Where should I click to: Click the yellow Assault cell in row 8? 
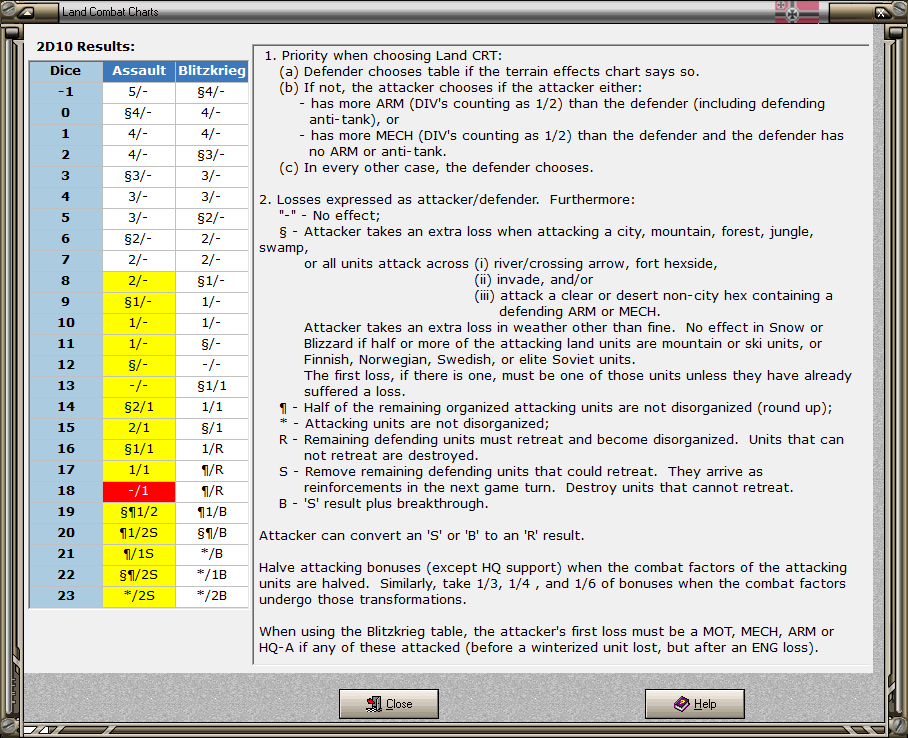(139, 281)
